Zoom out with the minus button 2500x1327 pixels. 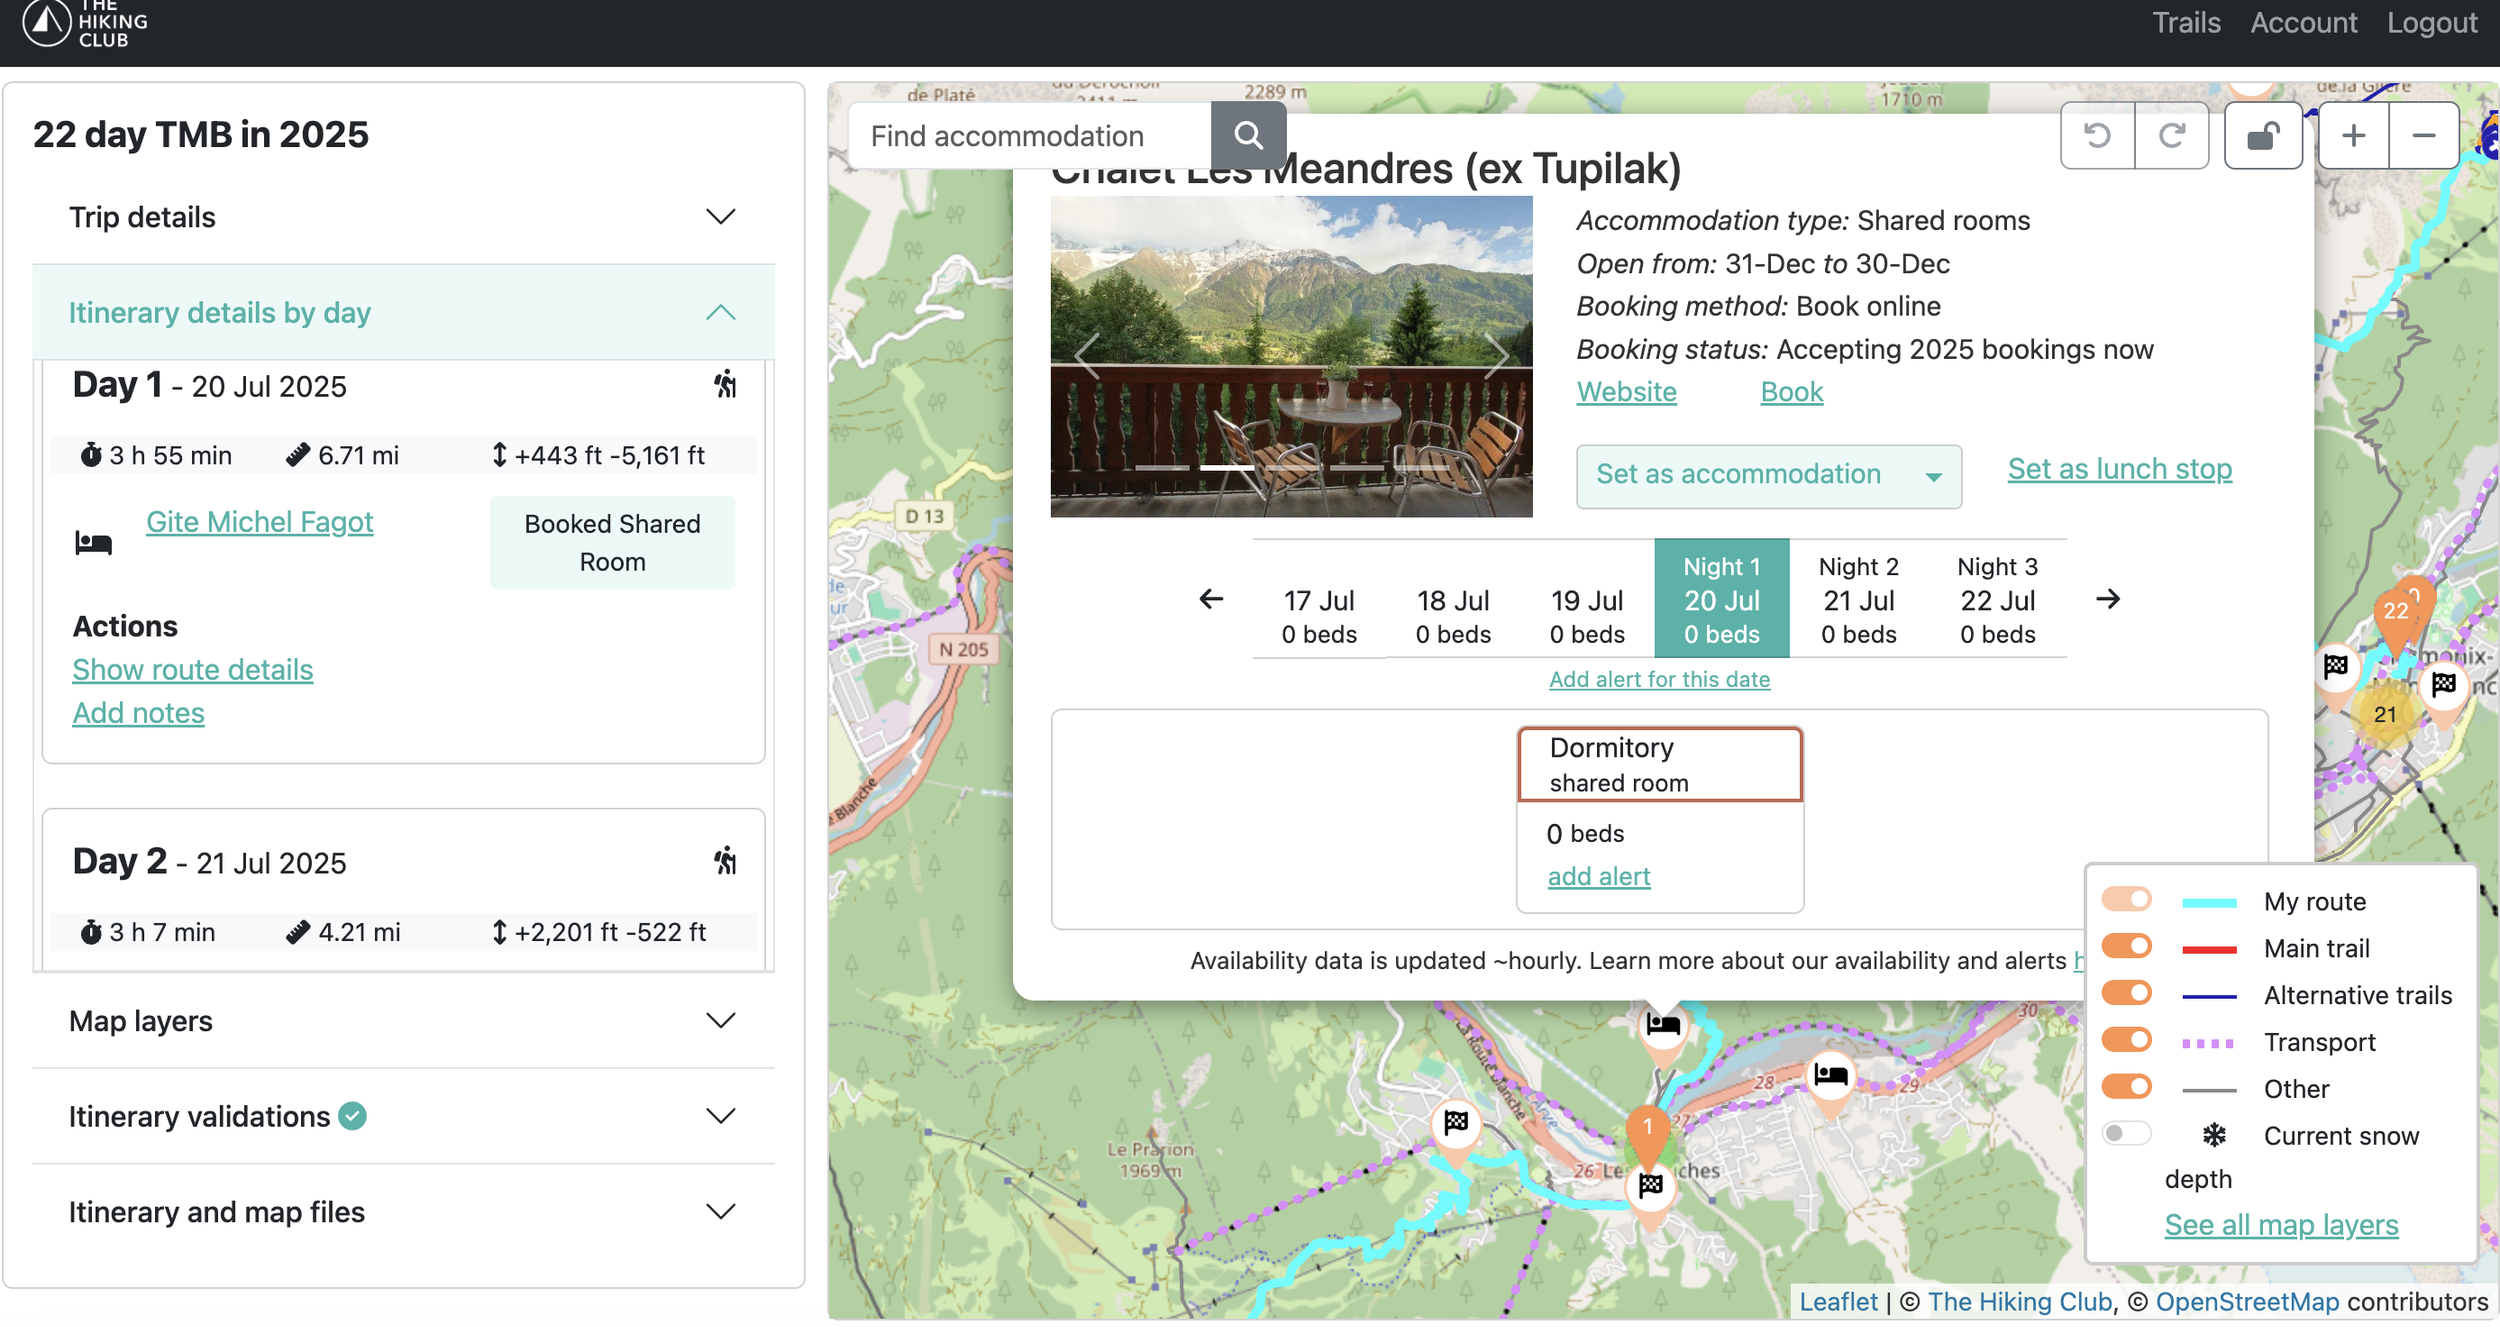point(2423,135)
